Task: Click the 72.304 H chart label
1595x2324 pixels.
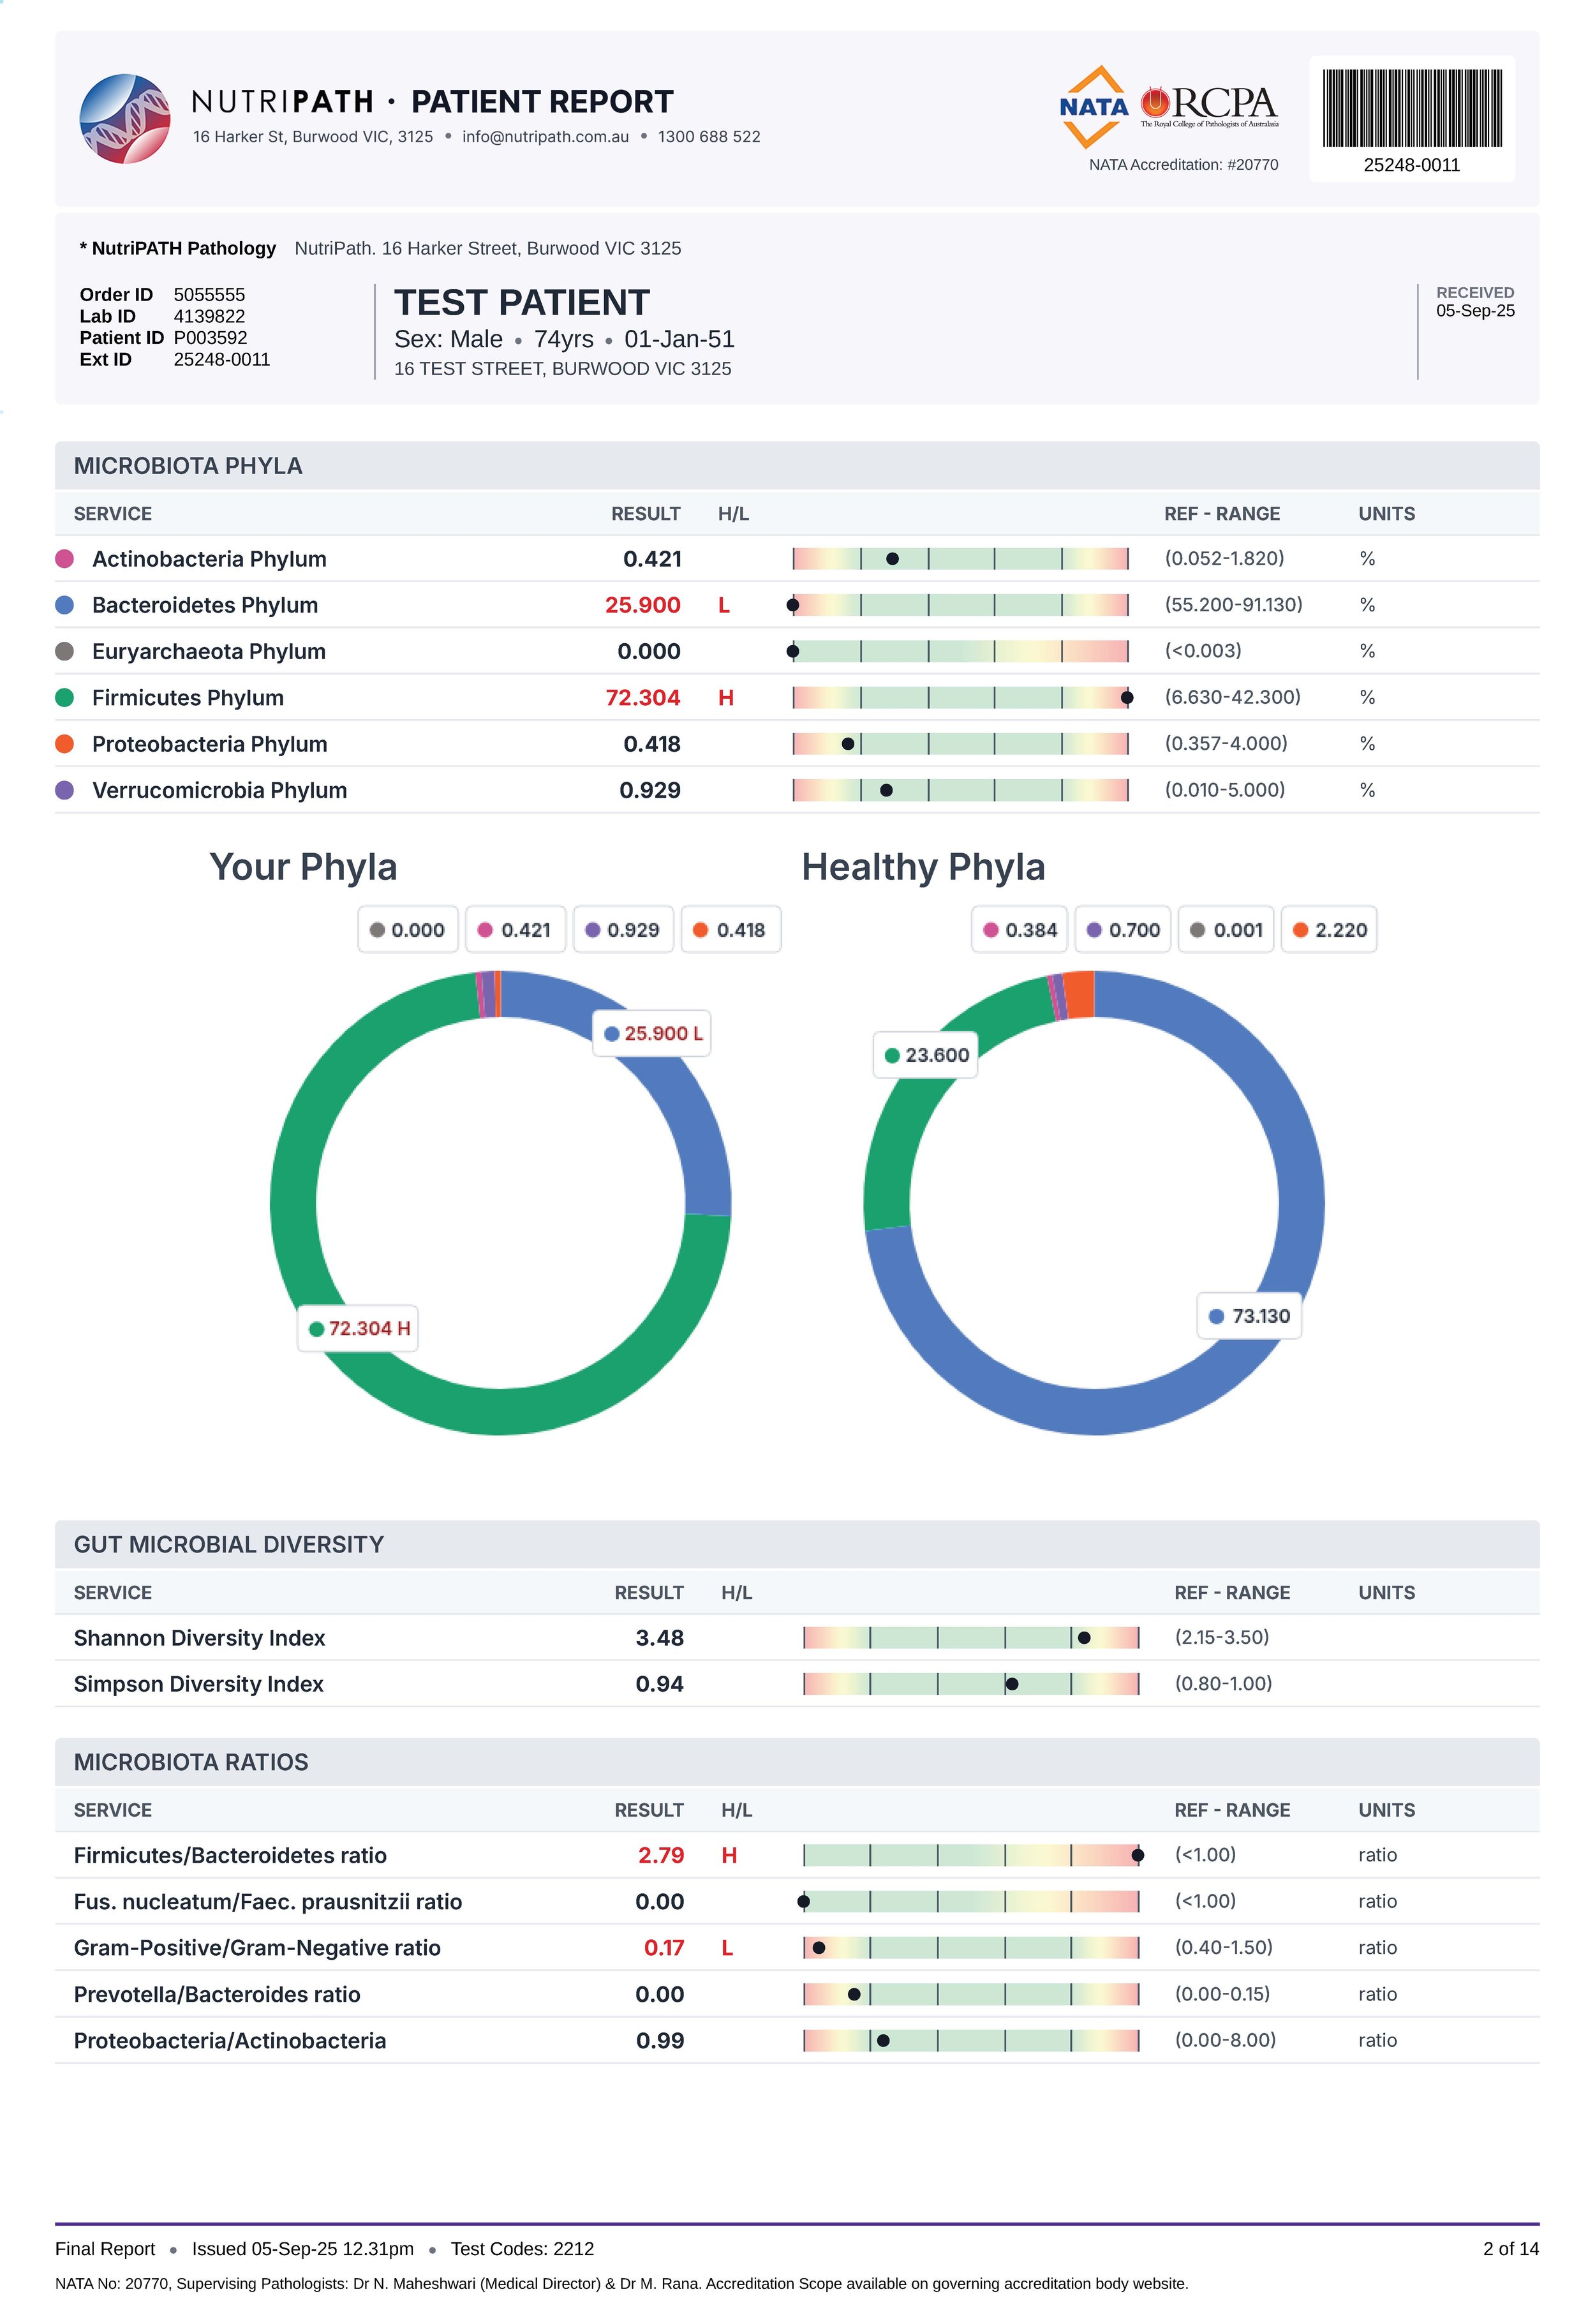Action: click(358, 1328)
